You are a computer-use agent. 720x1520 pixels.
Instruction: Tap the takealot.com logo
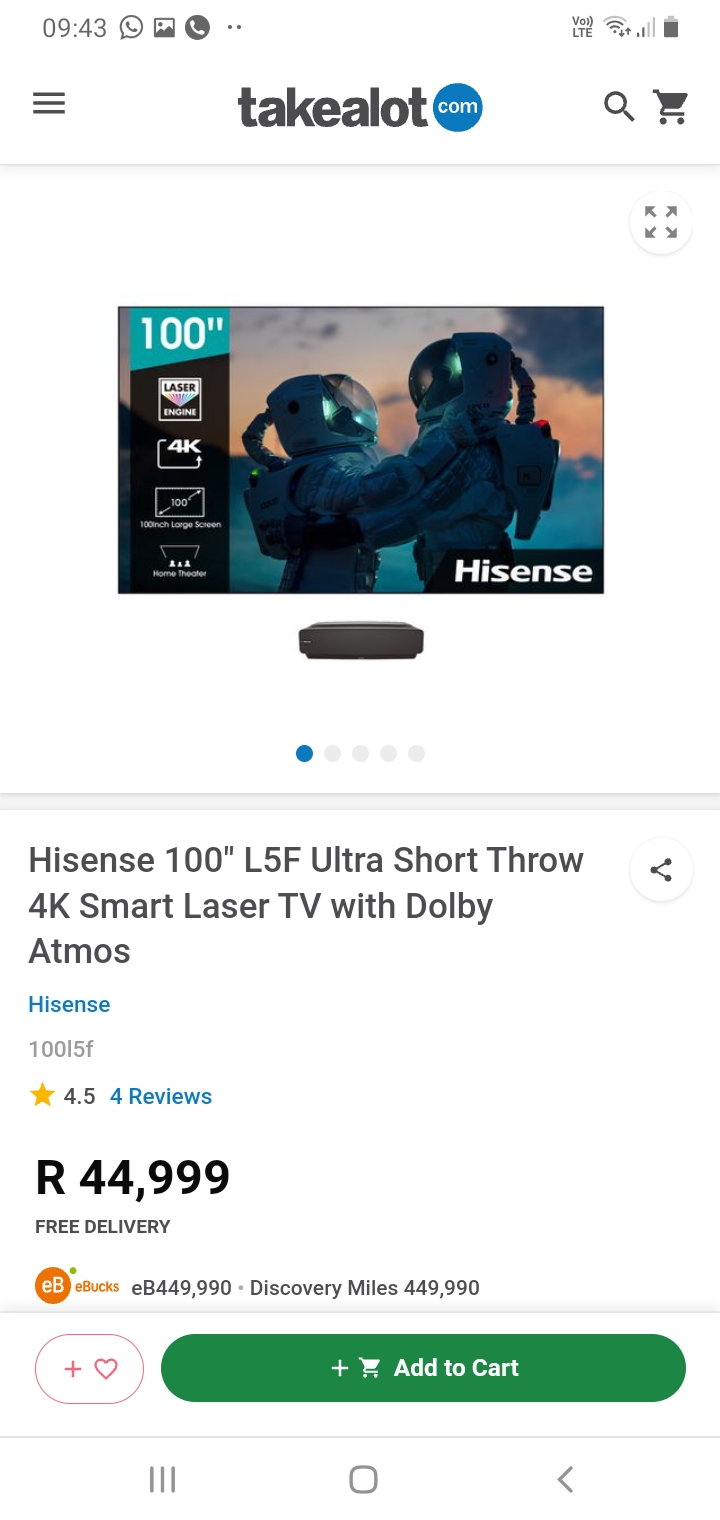coord(360,107)
